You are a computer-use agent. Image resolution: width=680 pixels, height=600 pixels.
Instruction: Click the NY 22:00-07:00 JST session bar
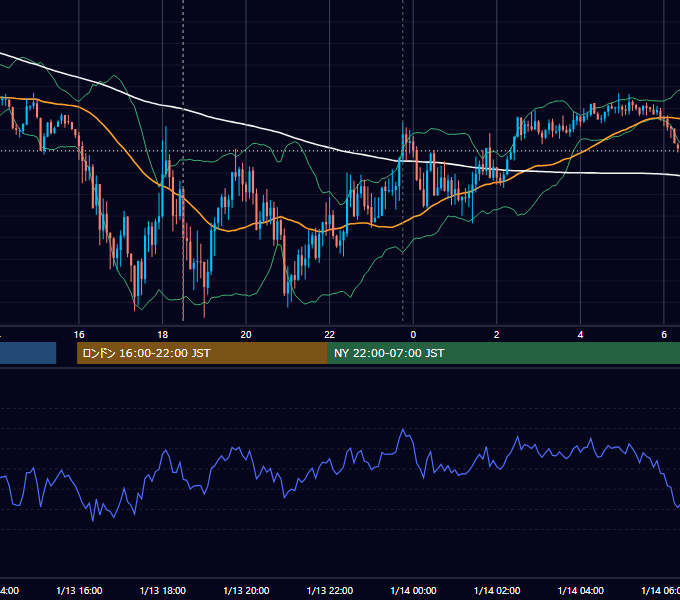503,353
